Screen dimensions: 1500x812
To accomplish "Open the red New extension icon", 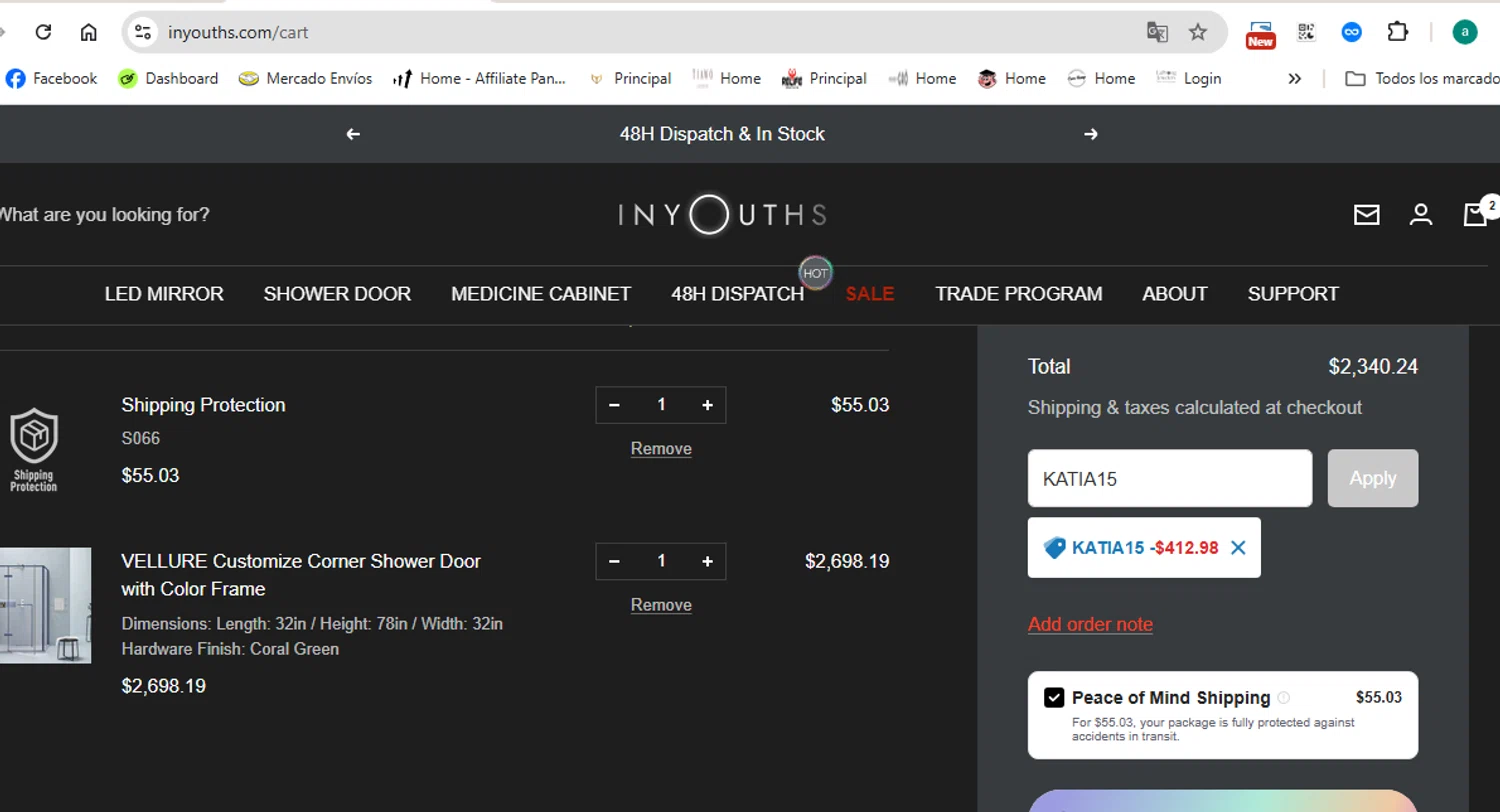I will [1260, 34].
